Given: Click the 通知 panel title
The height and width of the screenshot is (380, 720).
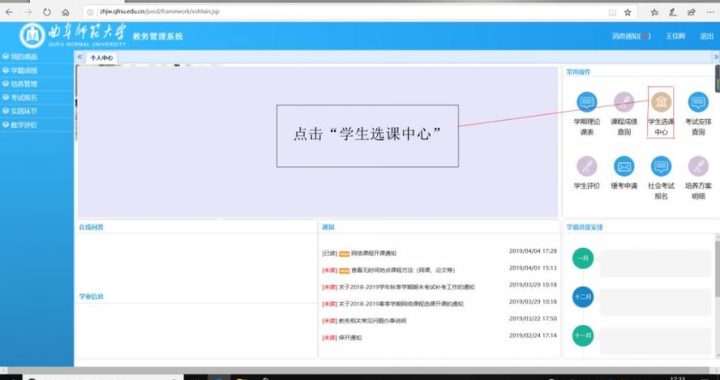Looking at the screenshot, I should (328, 227).
